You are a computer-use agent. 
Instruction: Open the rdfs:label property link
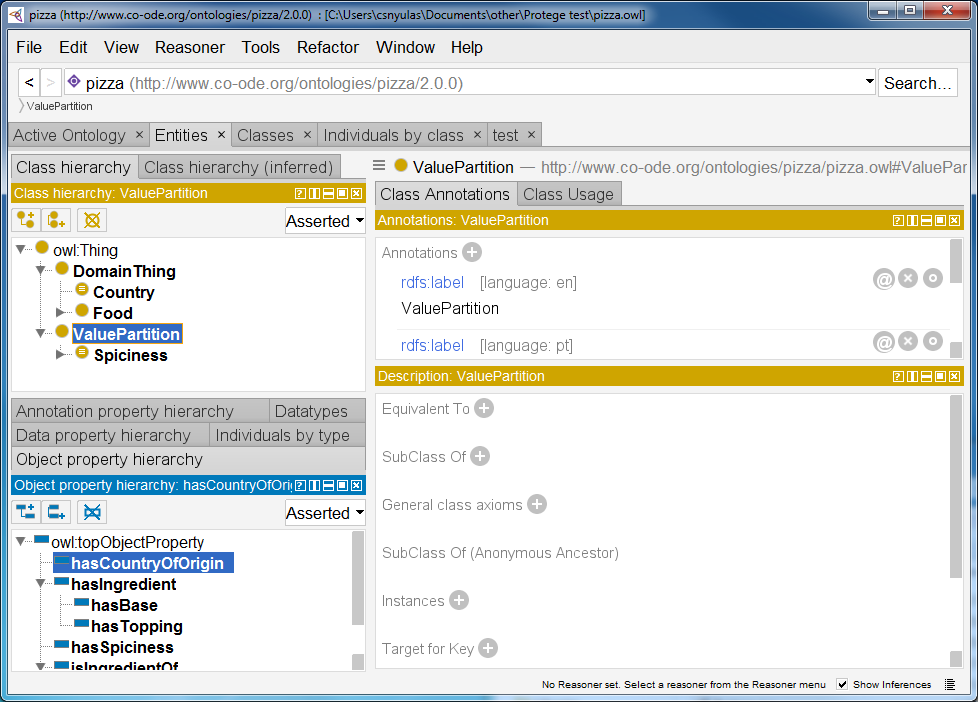tap(431, 282)
